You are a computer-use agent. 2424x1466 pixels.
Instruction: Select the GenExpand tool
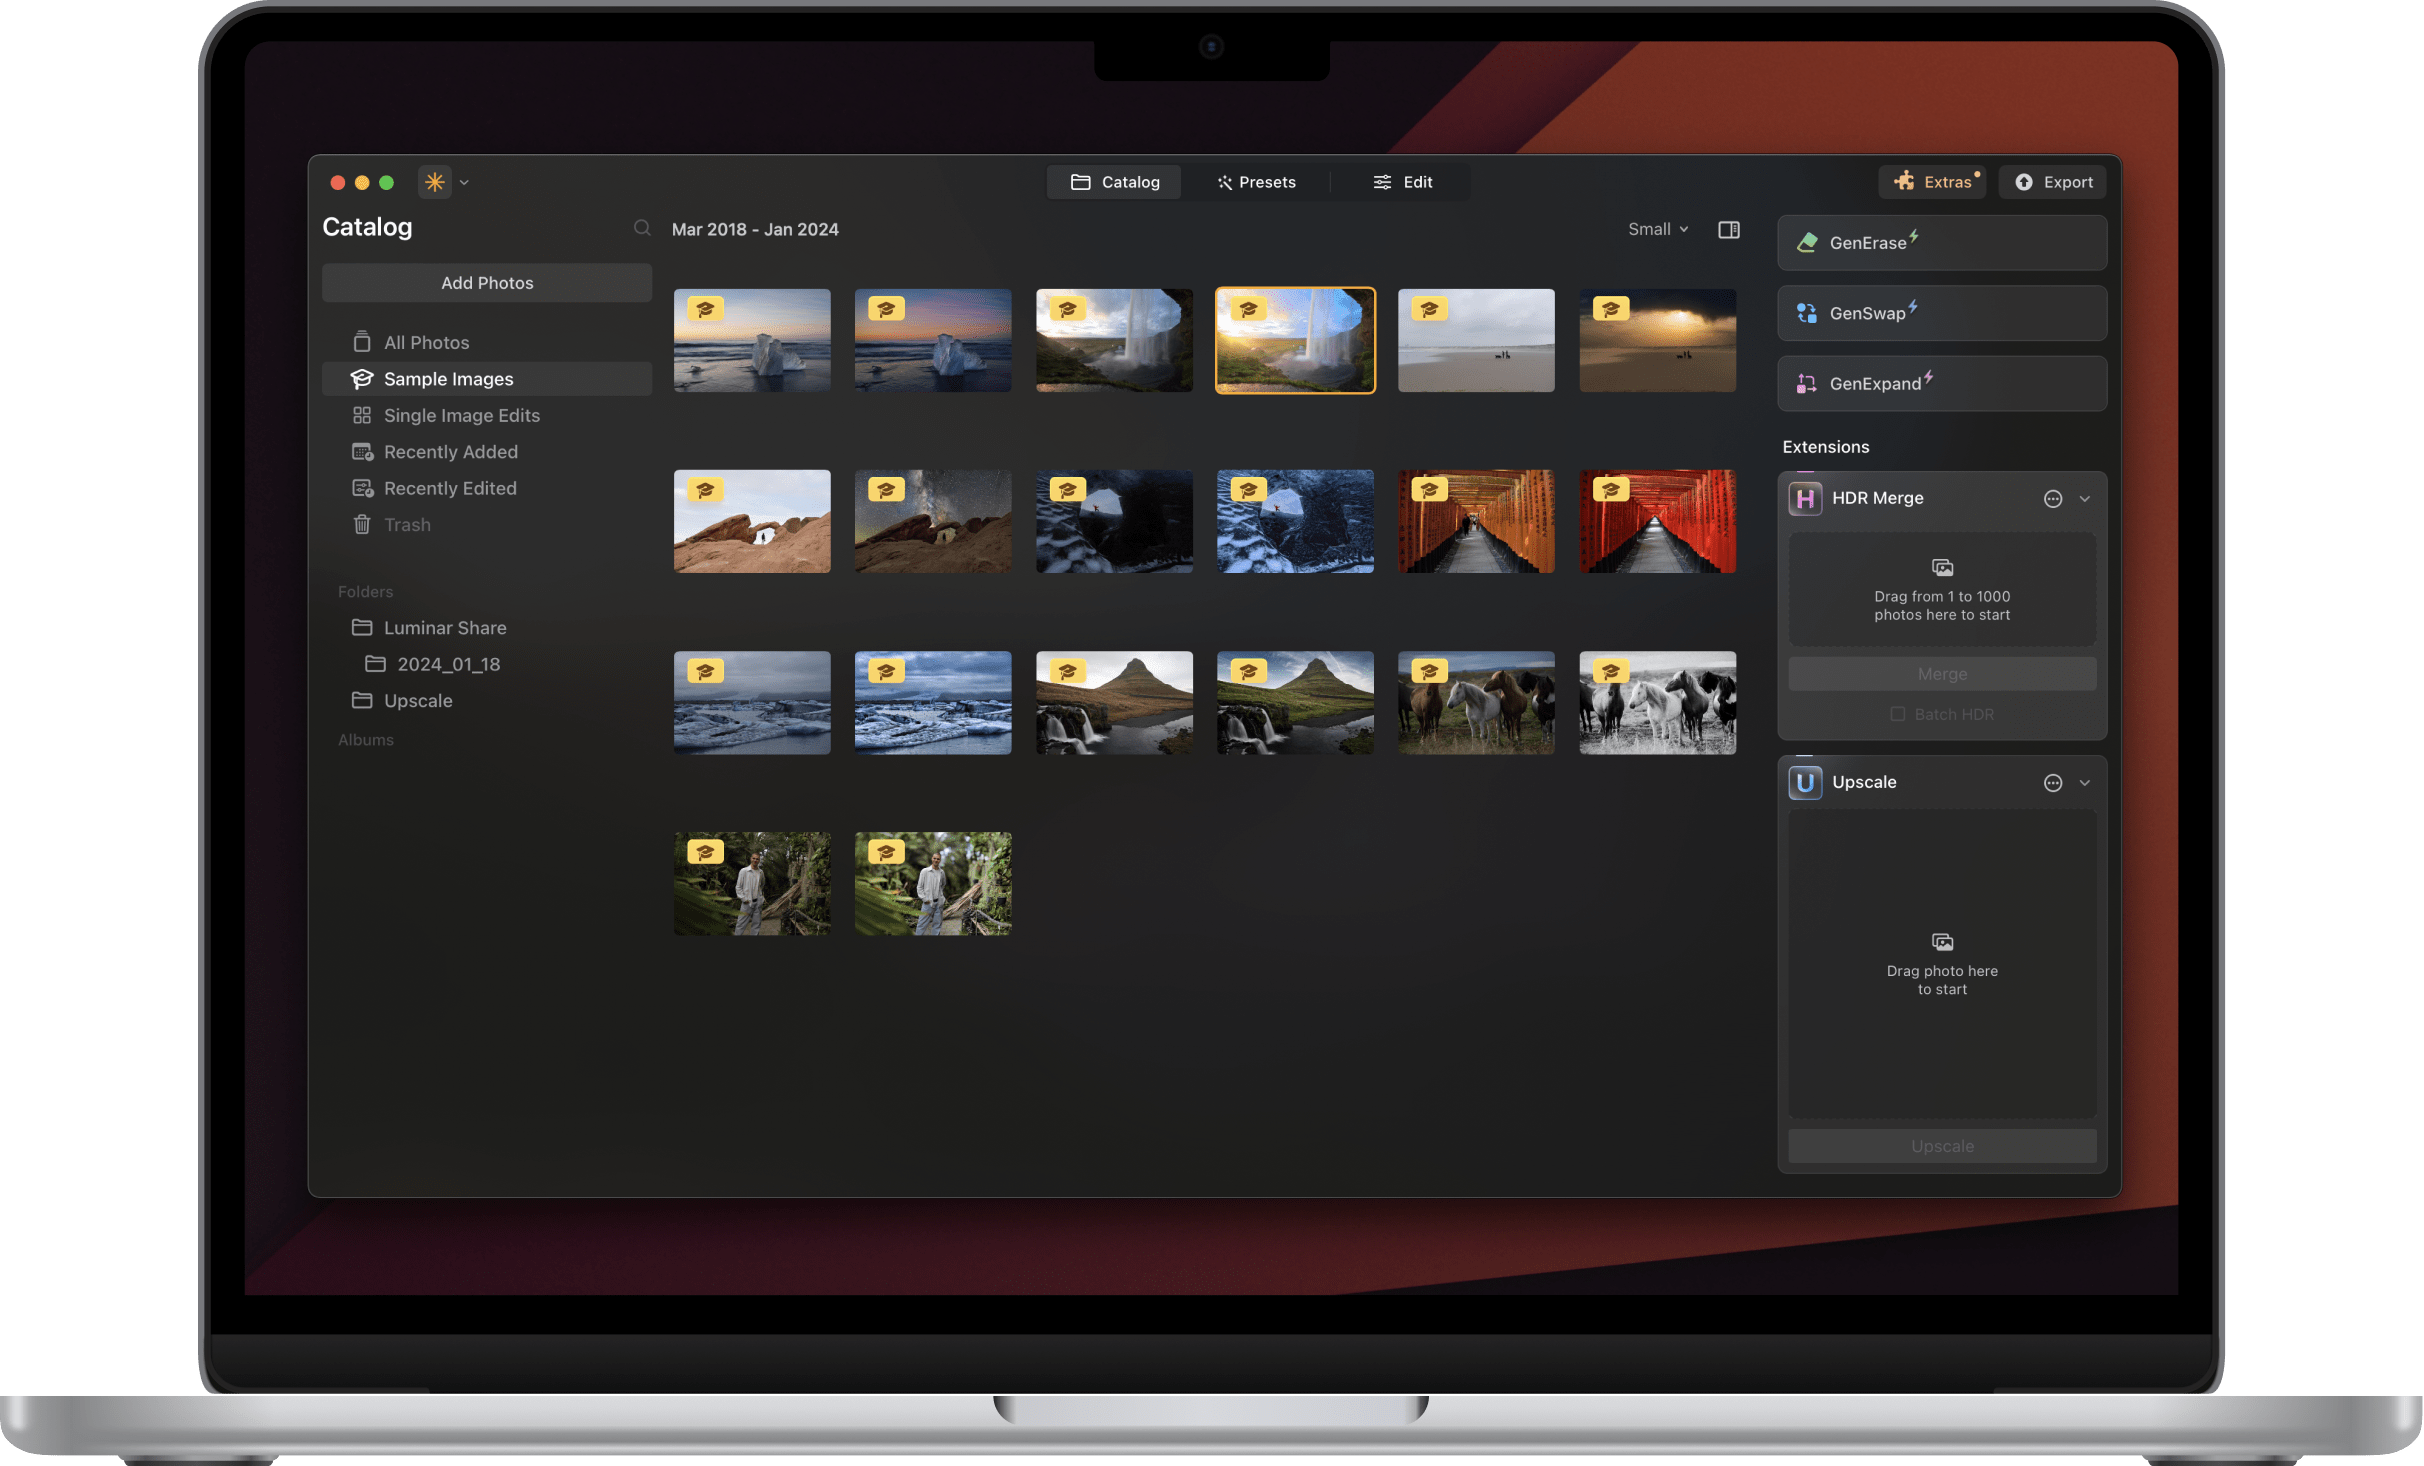[x=1941, y=383]
